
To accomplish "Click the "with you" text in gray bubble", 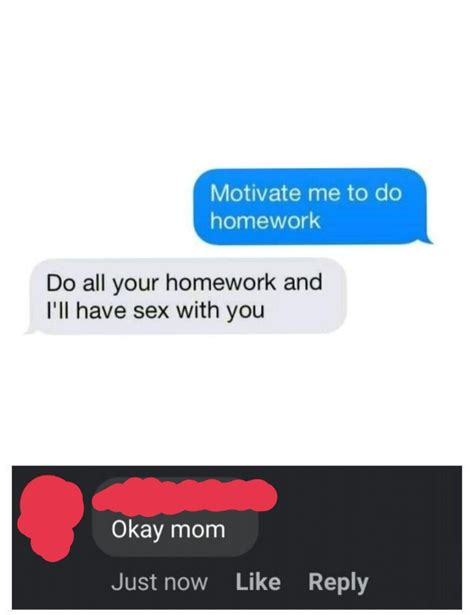I will coord(220,311).
